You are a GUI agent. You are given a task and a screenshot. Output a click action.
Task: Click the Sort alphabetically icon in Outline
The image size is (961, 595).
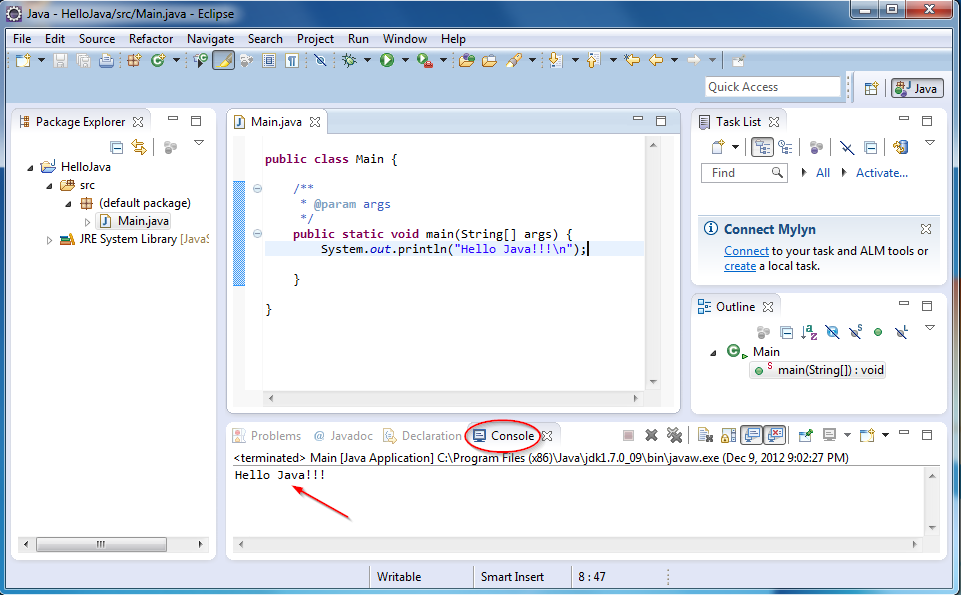point(809,332)
